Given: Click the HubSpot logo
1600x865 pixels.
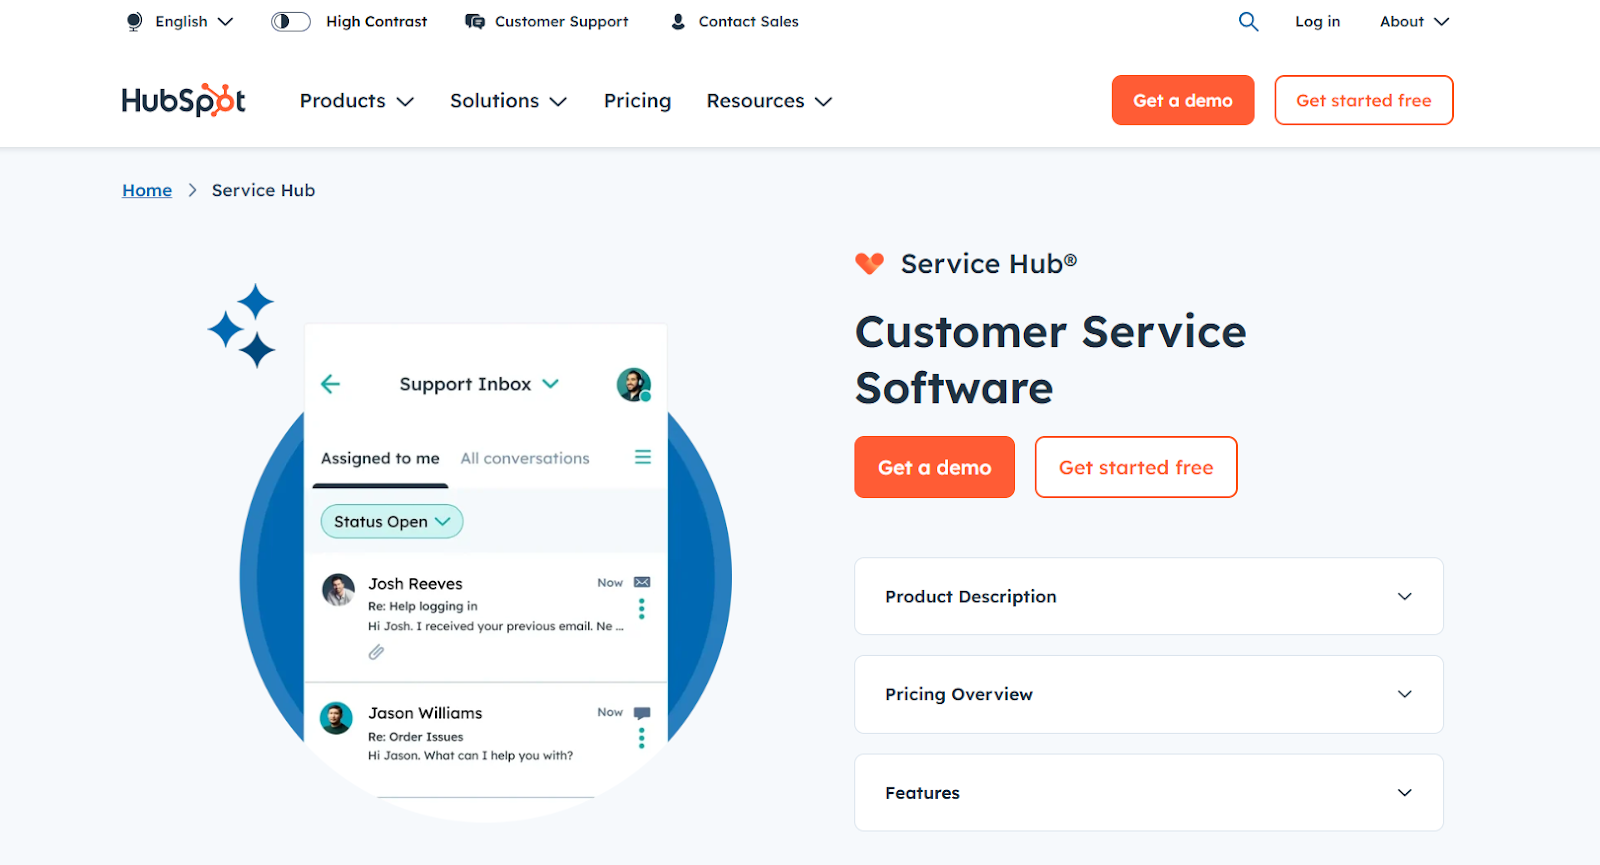Looking at the screenshot, I should (184, 100).
